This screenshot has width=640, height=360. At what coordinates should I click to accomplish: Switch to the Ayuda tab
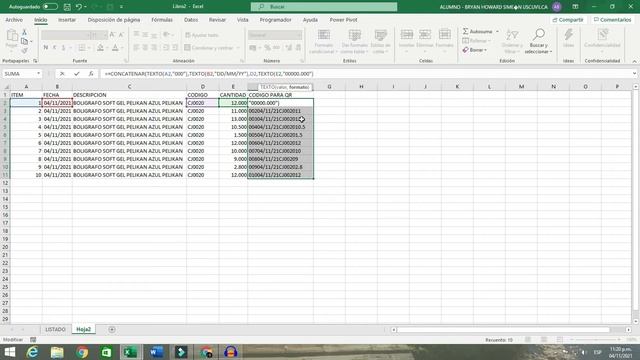pyautogui.click(x=310, y=20)
